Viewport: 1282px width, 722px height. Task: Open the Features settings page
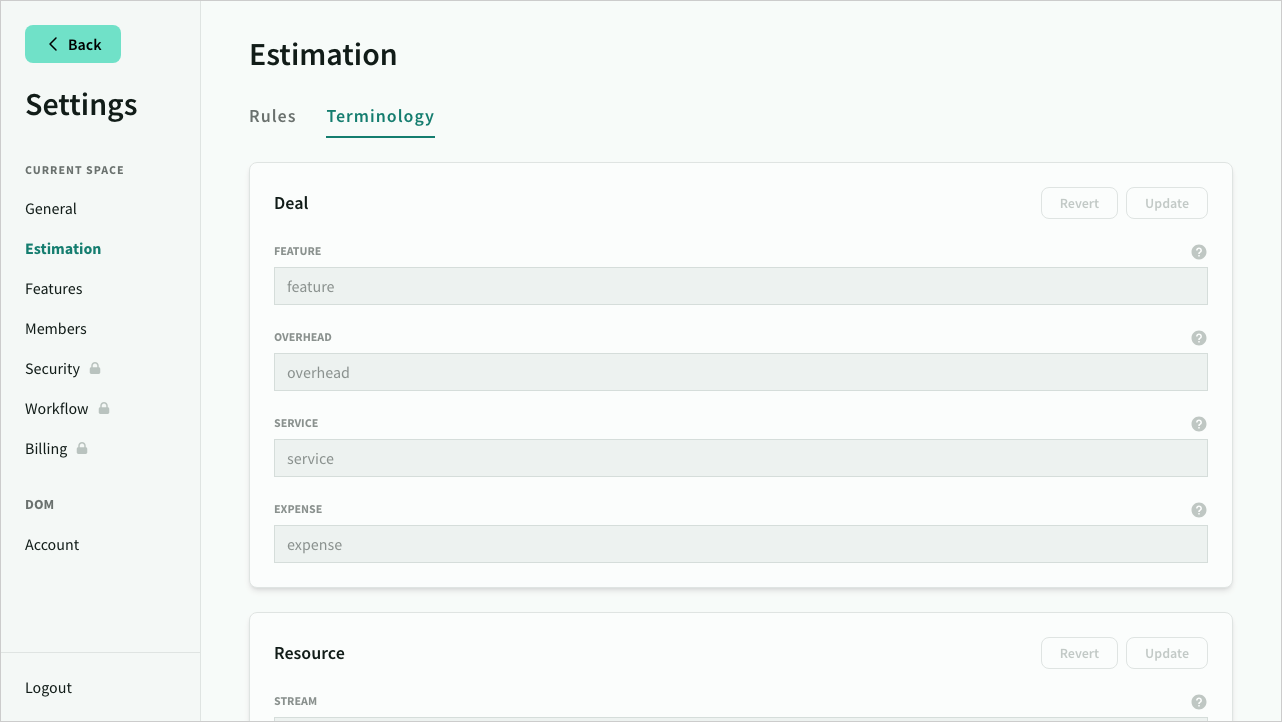coord(54,288)
